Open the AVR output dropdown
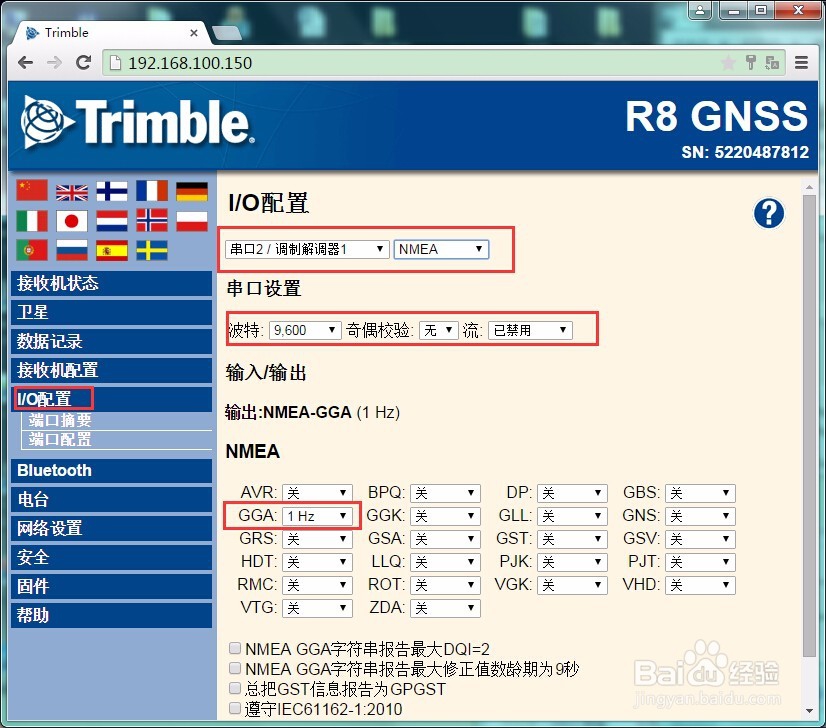 point(317,493)
